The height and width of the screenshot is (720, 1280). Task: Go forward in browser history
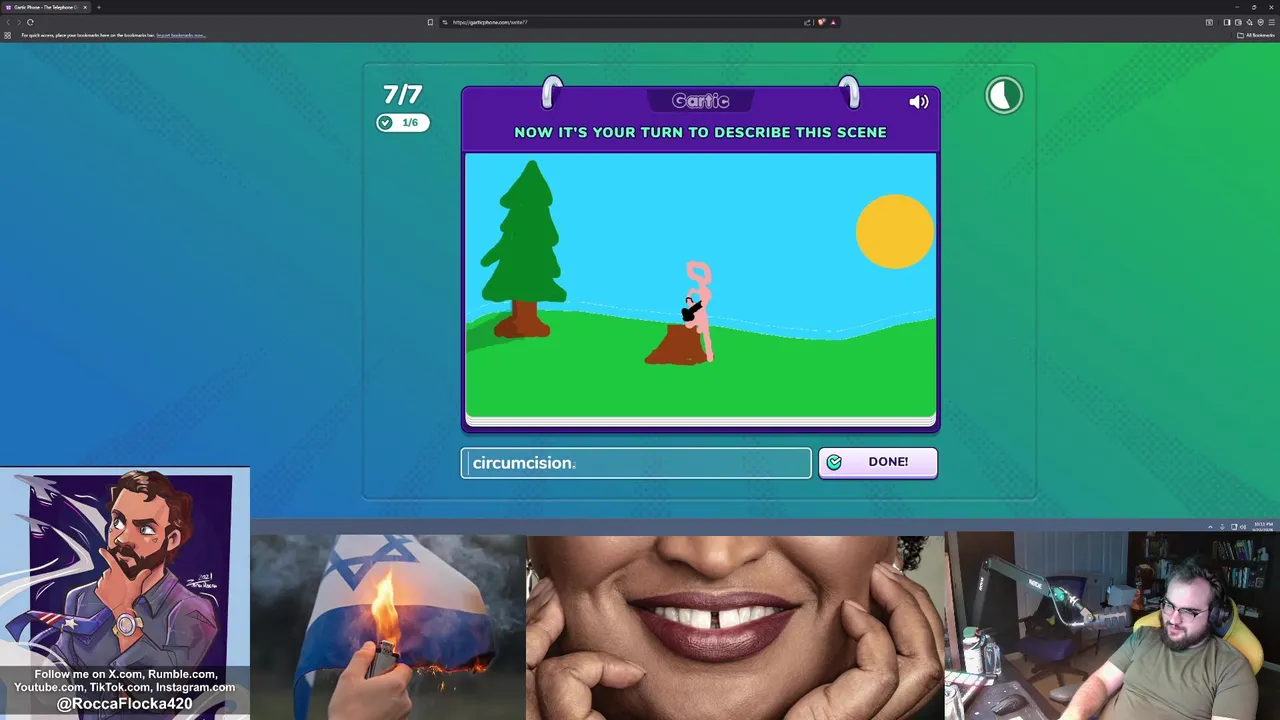pyautogui.click(x=19, y=22)
